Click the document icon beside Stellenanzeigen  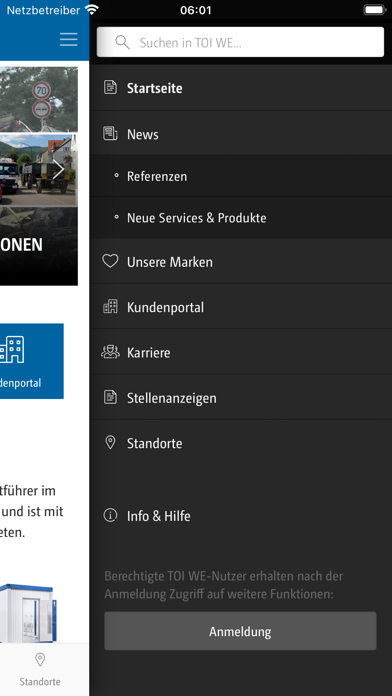tap(110, 397)
